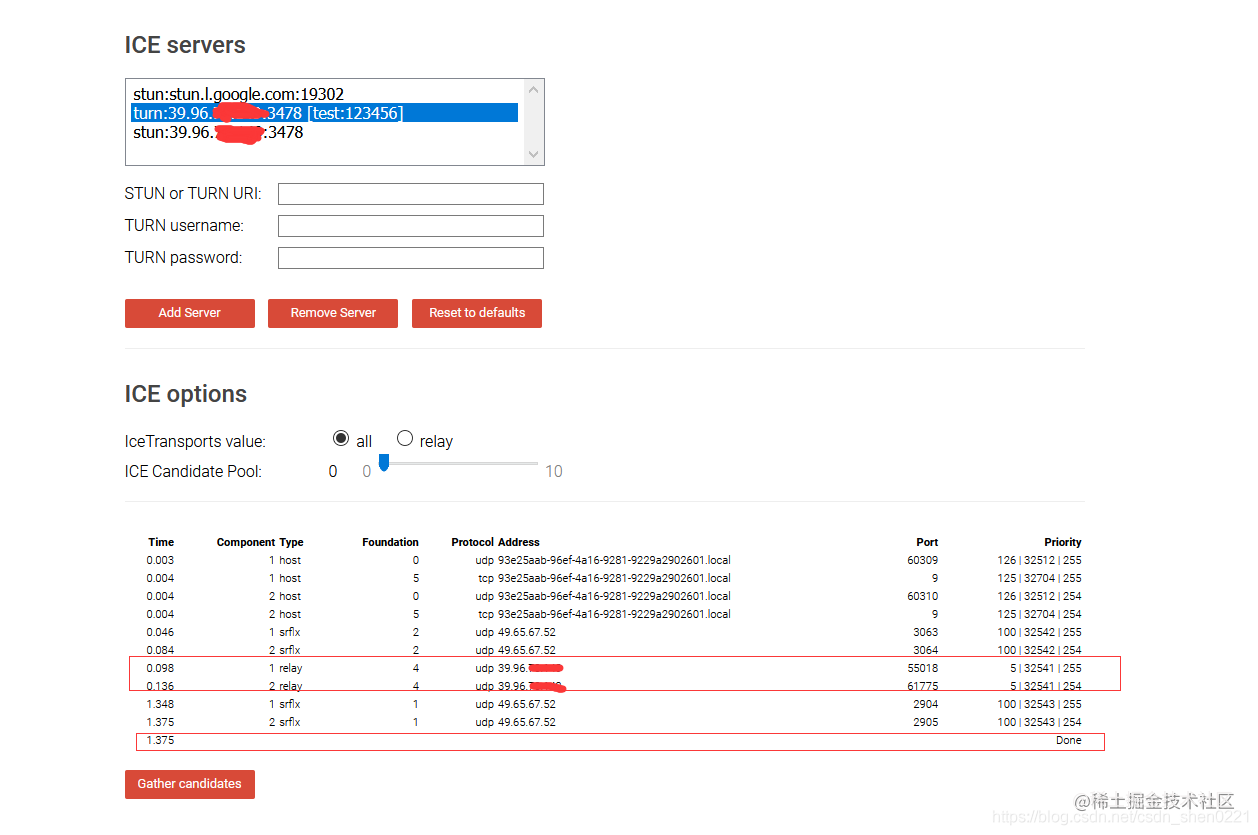Click port value 60310

923,596
